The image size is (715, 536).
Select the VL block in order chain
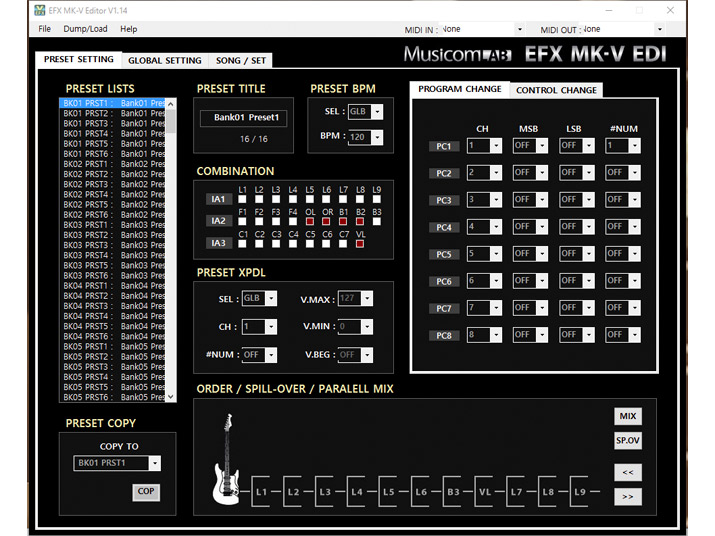click(x=484, y=492)
